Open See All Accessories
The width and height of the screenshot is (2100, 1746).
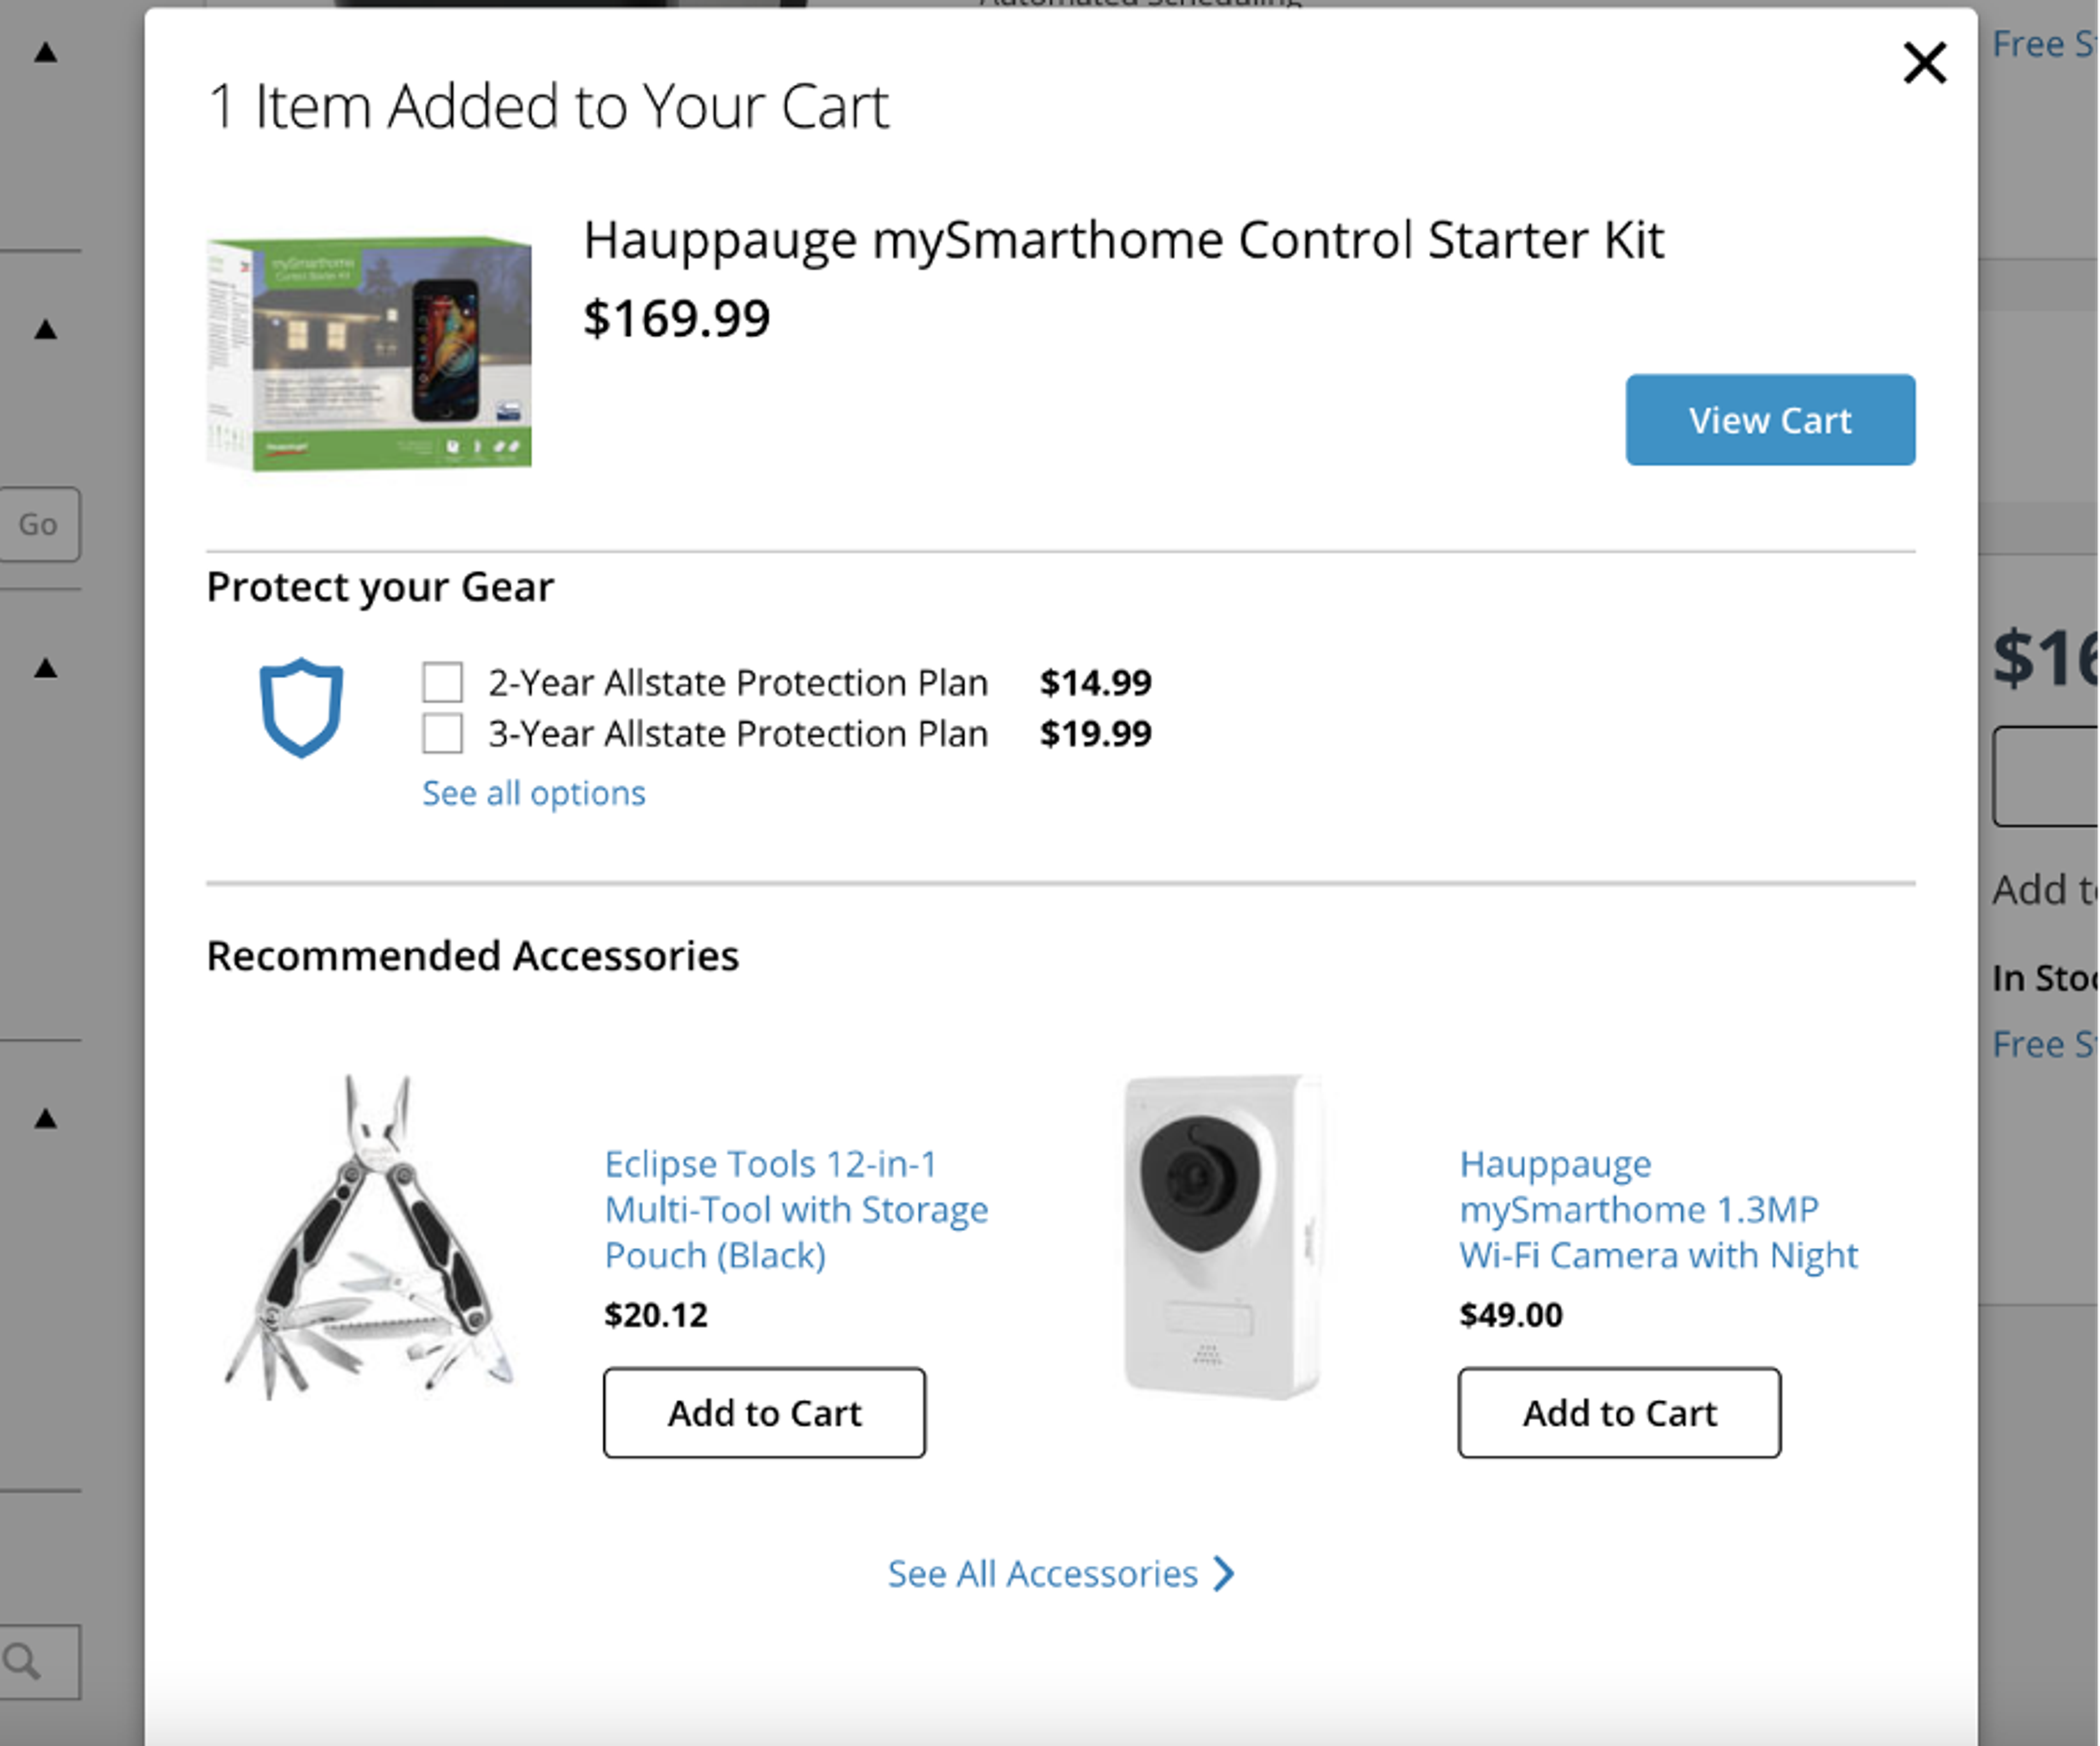(1042, 1574)
